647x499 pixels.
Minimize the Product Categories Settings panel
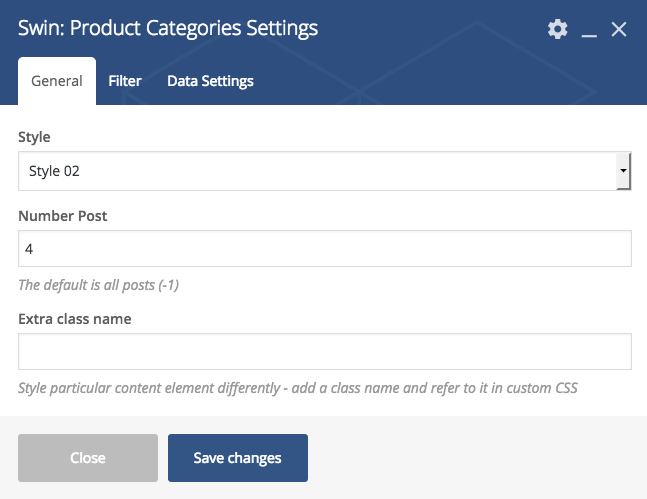click(589, 30)
